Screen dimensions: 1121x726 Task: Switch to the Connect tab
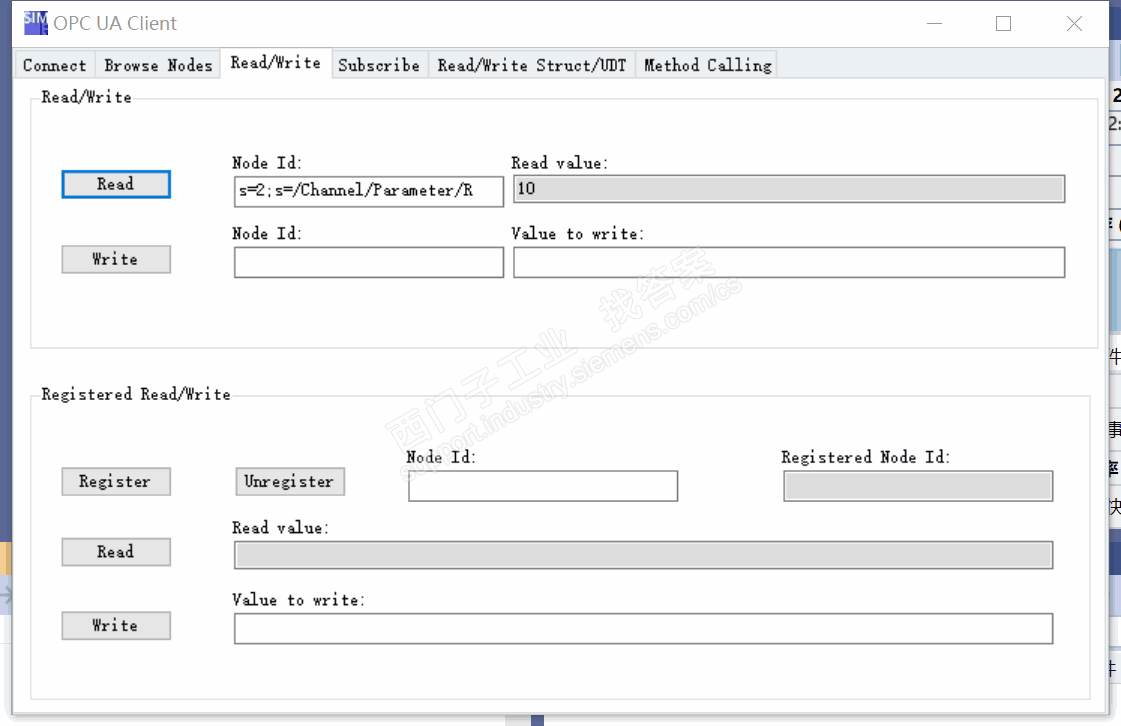[54, 65]
